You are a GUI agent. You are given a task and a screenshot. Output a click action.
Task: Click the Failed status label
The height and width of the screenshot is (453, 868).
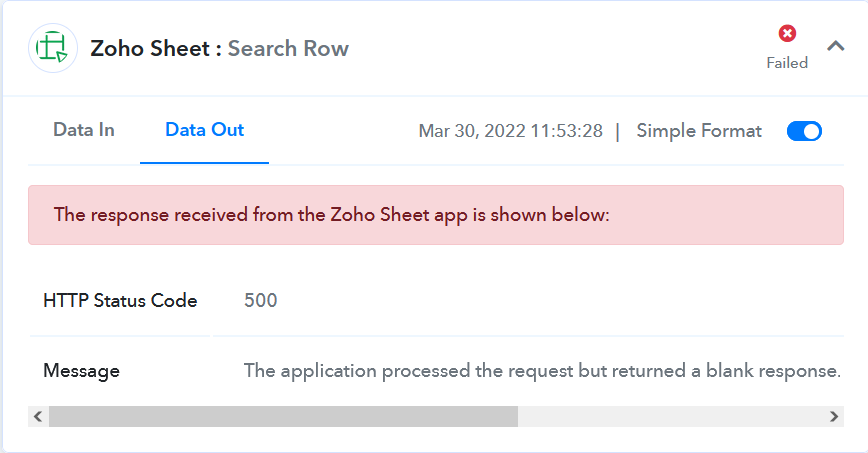click(x=787, y=63)
